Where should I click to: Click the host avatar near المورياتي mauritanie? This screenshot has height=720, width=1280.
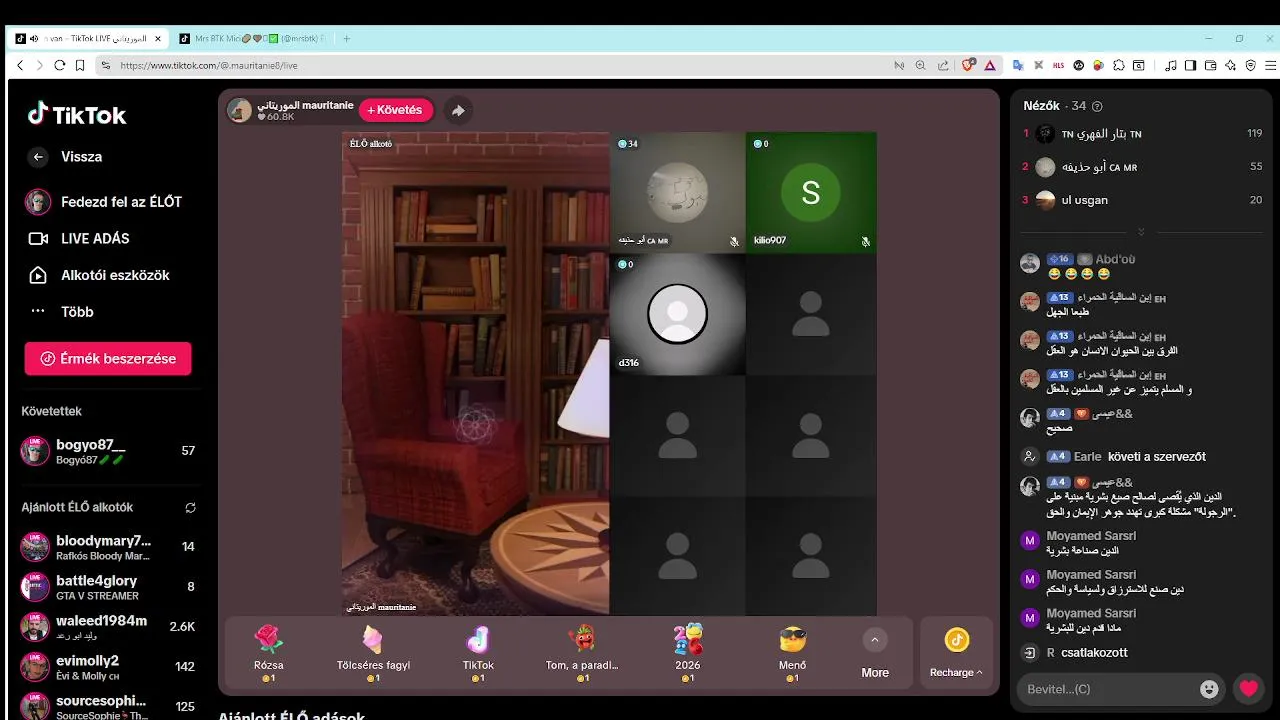click(x=239, y=110)
